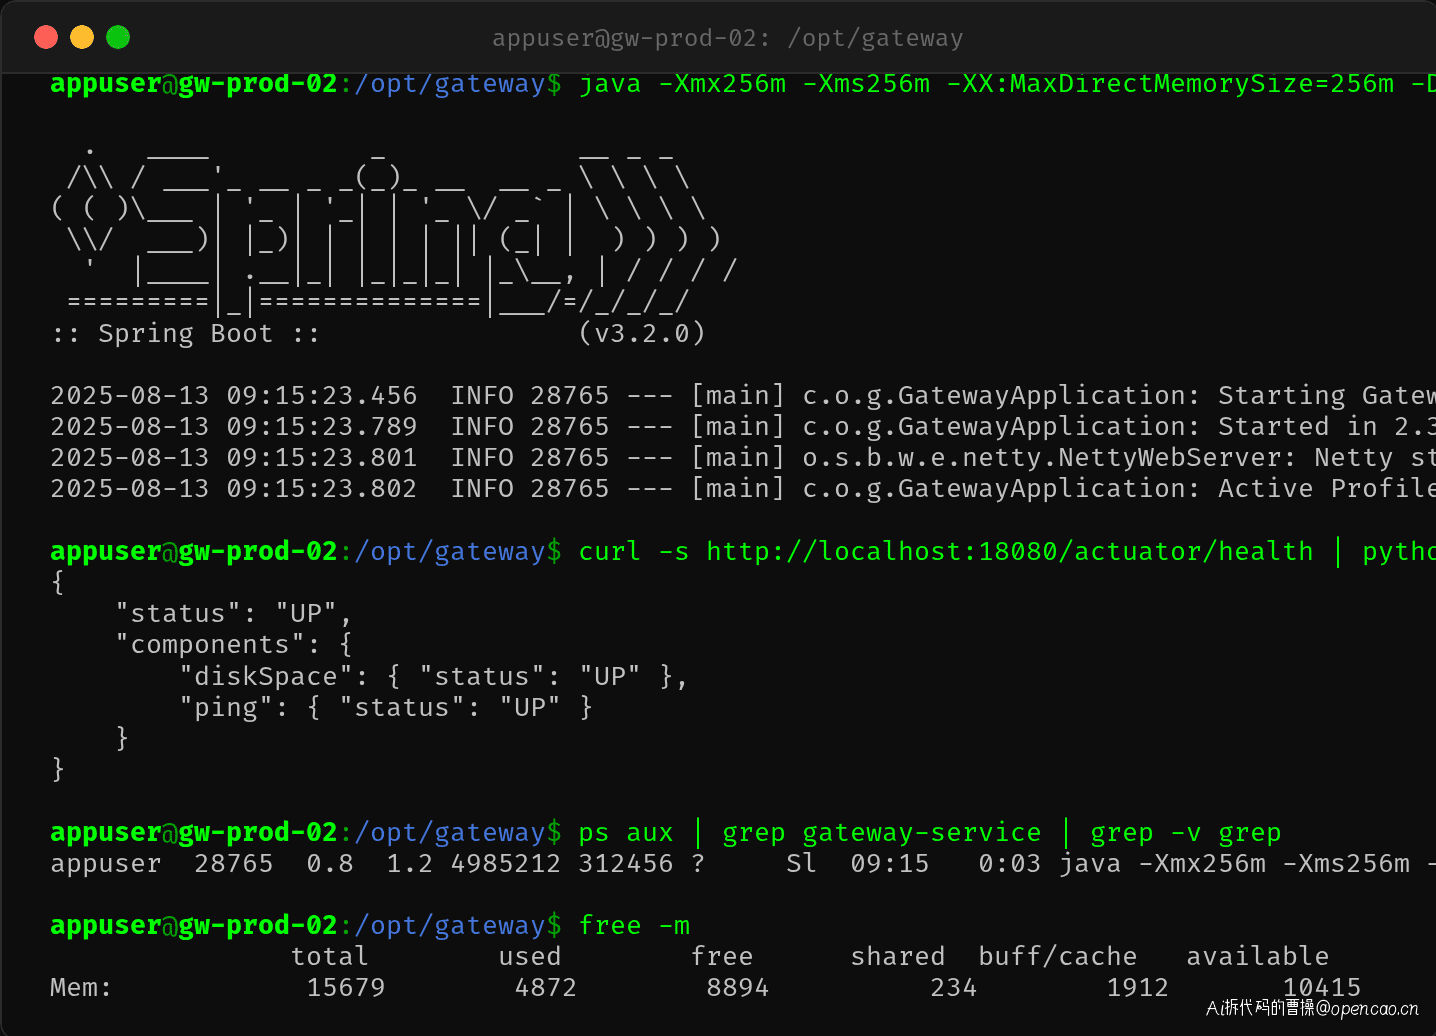The width and height of the screenshot is (1436, 1036).
Task: Select the Spring Boot version (v3.2.0)
Action: point(642,333)
